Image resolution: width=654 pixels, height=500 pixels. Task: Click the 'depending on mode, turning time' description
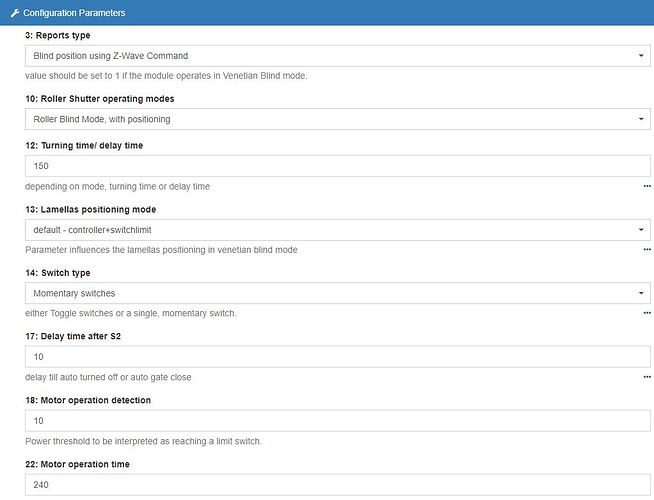(117, 186)
